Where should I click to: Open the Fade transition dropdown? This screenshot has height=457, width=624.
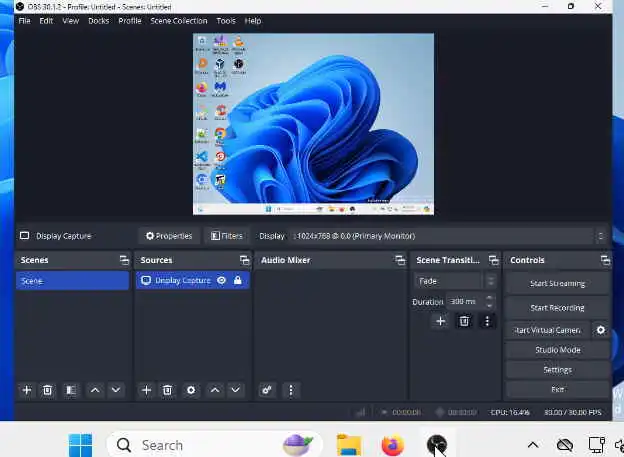[455, 281]
